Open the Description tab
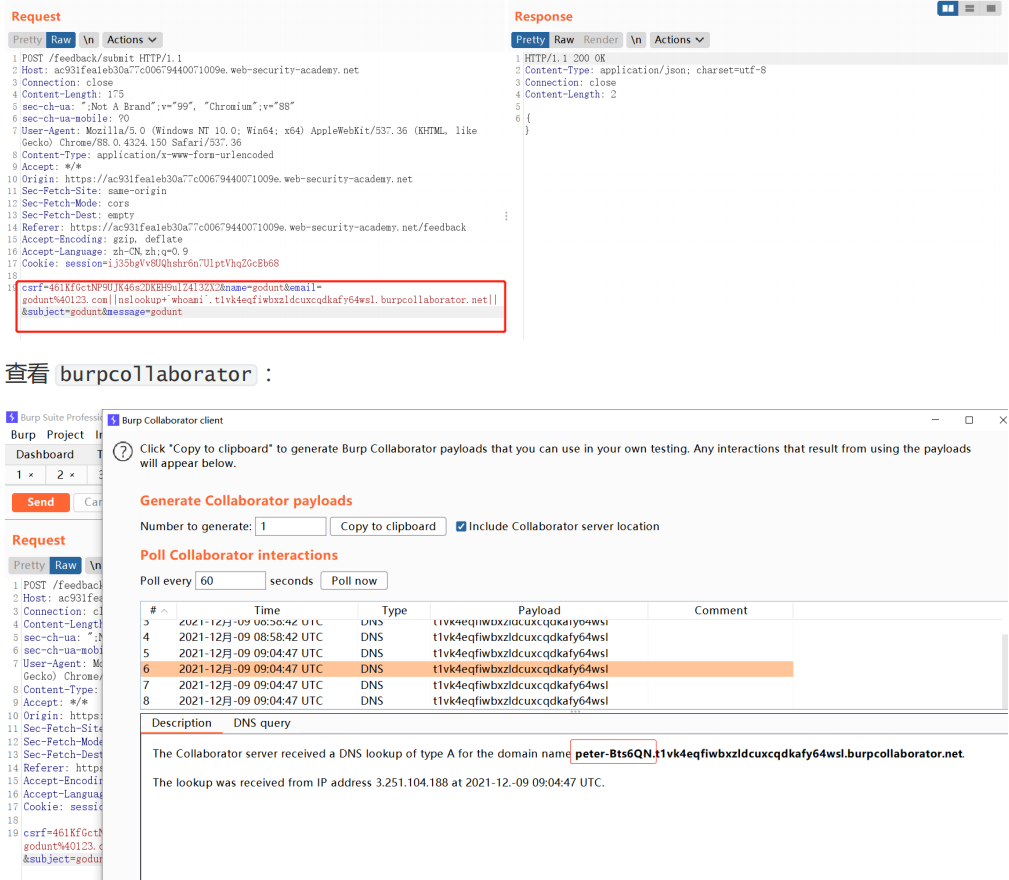This screenshot has width=1009, height=880. point(181,723)
